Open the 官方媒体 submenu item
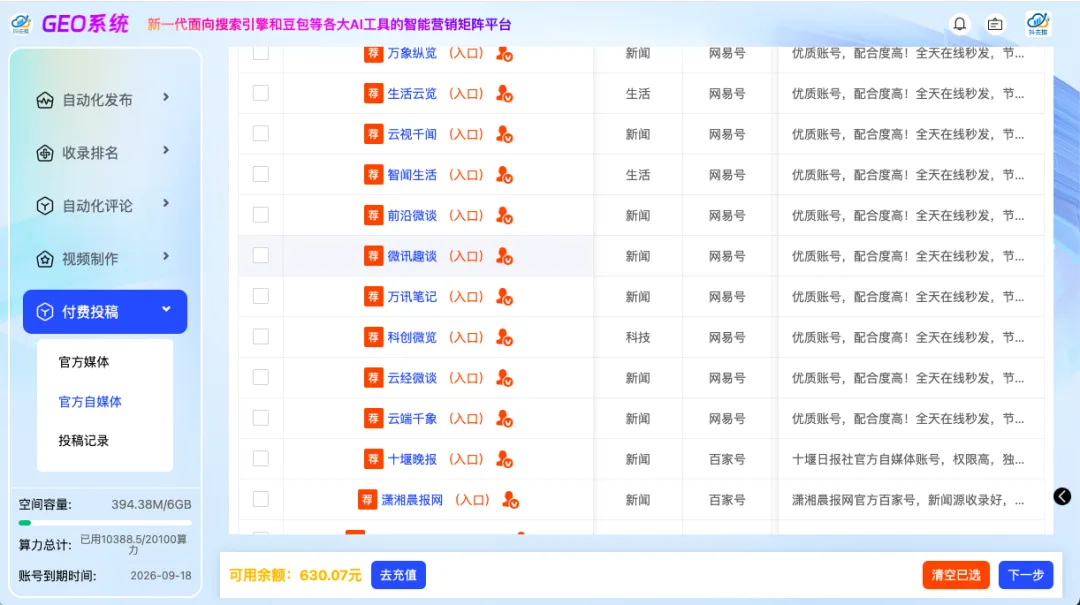This screenshot has height=605, width=1080. pyautogui.click(x=84, y=362)
